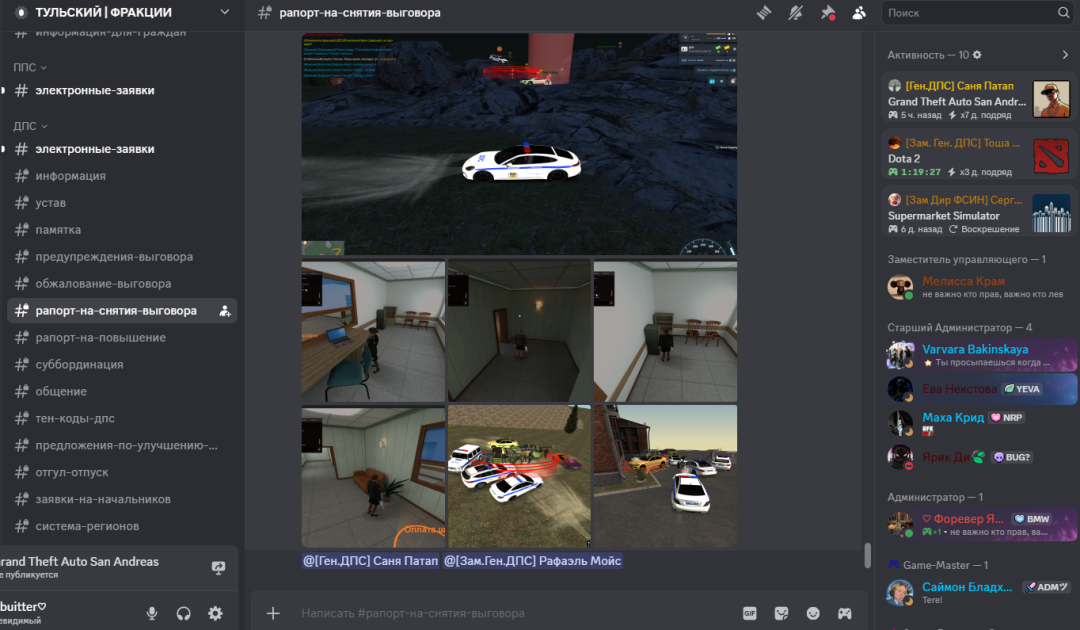Open the устав channel

point(51,203)
